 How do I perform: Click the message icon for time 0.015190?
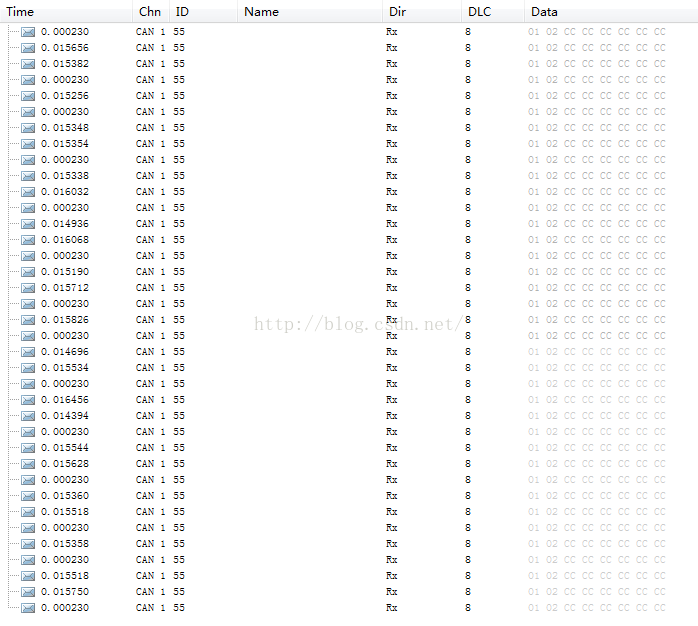point(28,272)
